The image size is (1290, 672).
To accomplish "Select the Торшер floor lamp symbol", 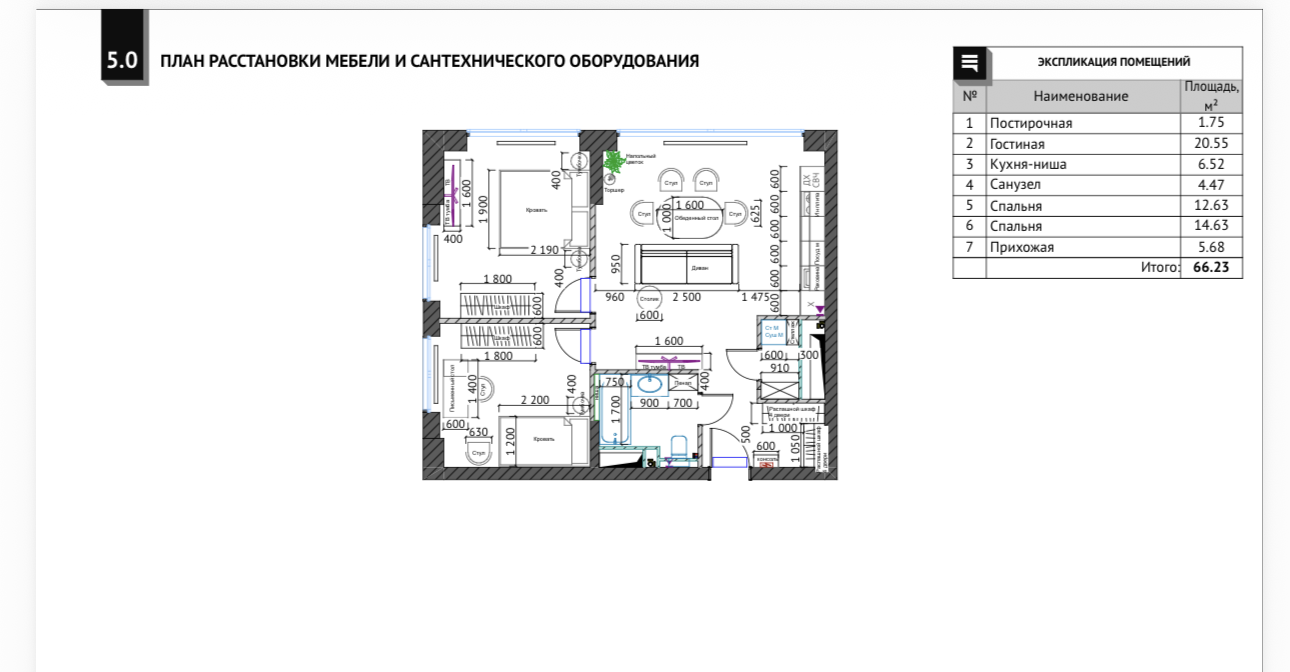I will [x=609, y=179].
